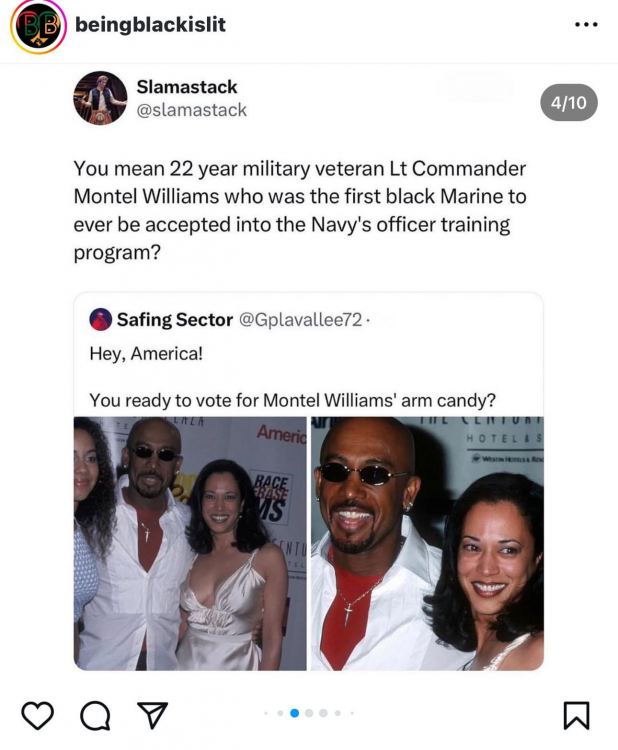Select the active blue carousel dot

coord(295,713)
